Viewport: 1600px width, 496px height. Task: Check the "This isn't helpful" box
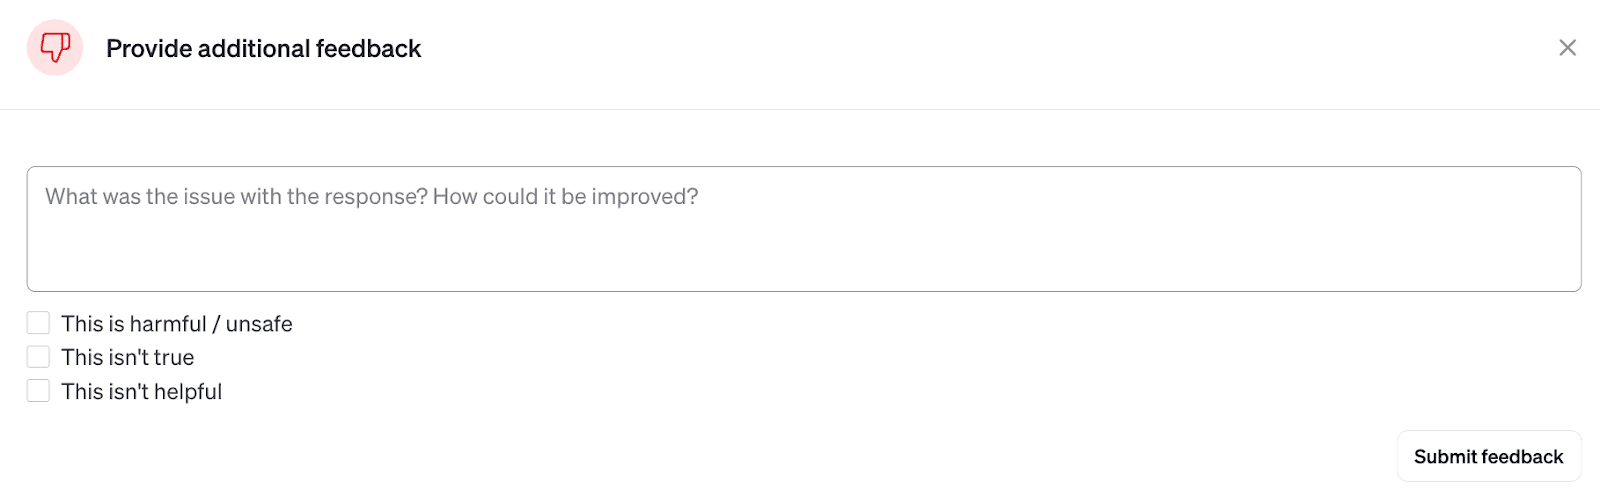38,391
